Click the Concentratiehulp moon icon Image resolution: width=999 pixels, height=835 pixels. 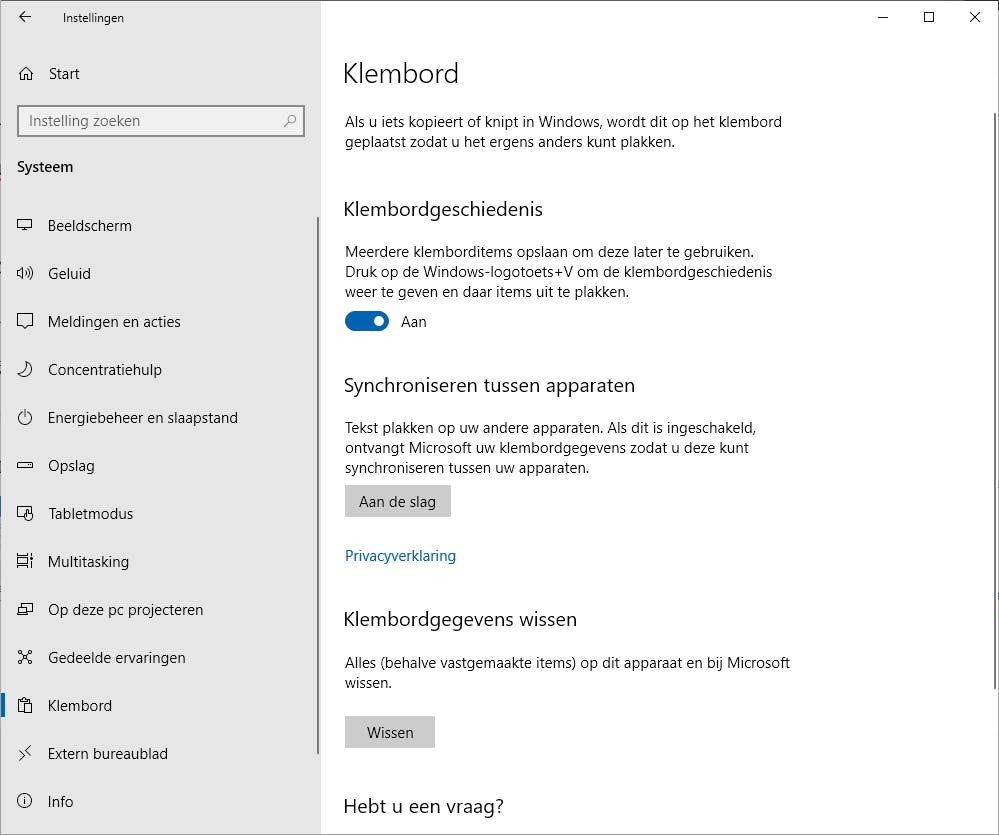[x=26, y=370]
